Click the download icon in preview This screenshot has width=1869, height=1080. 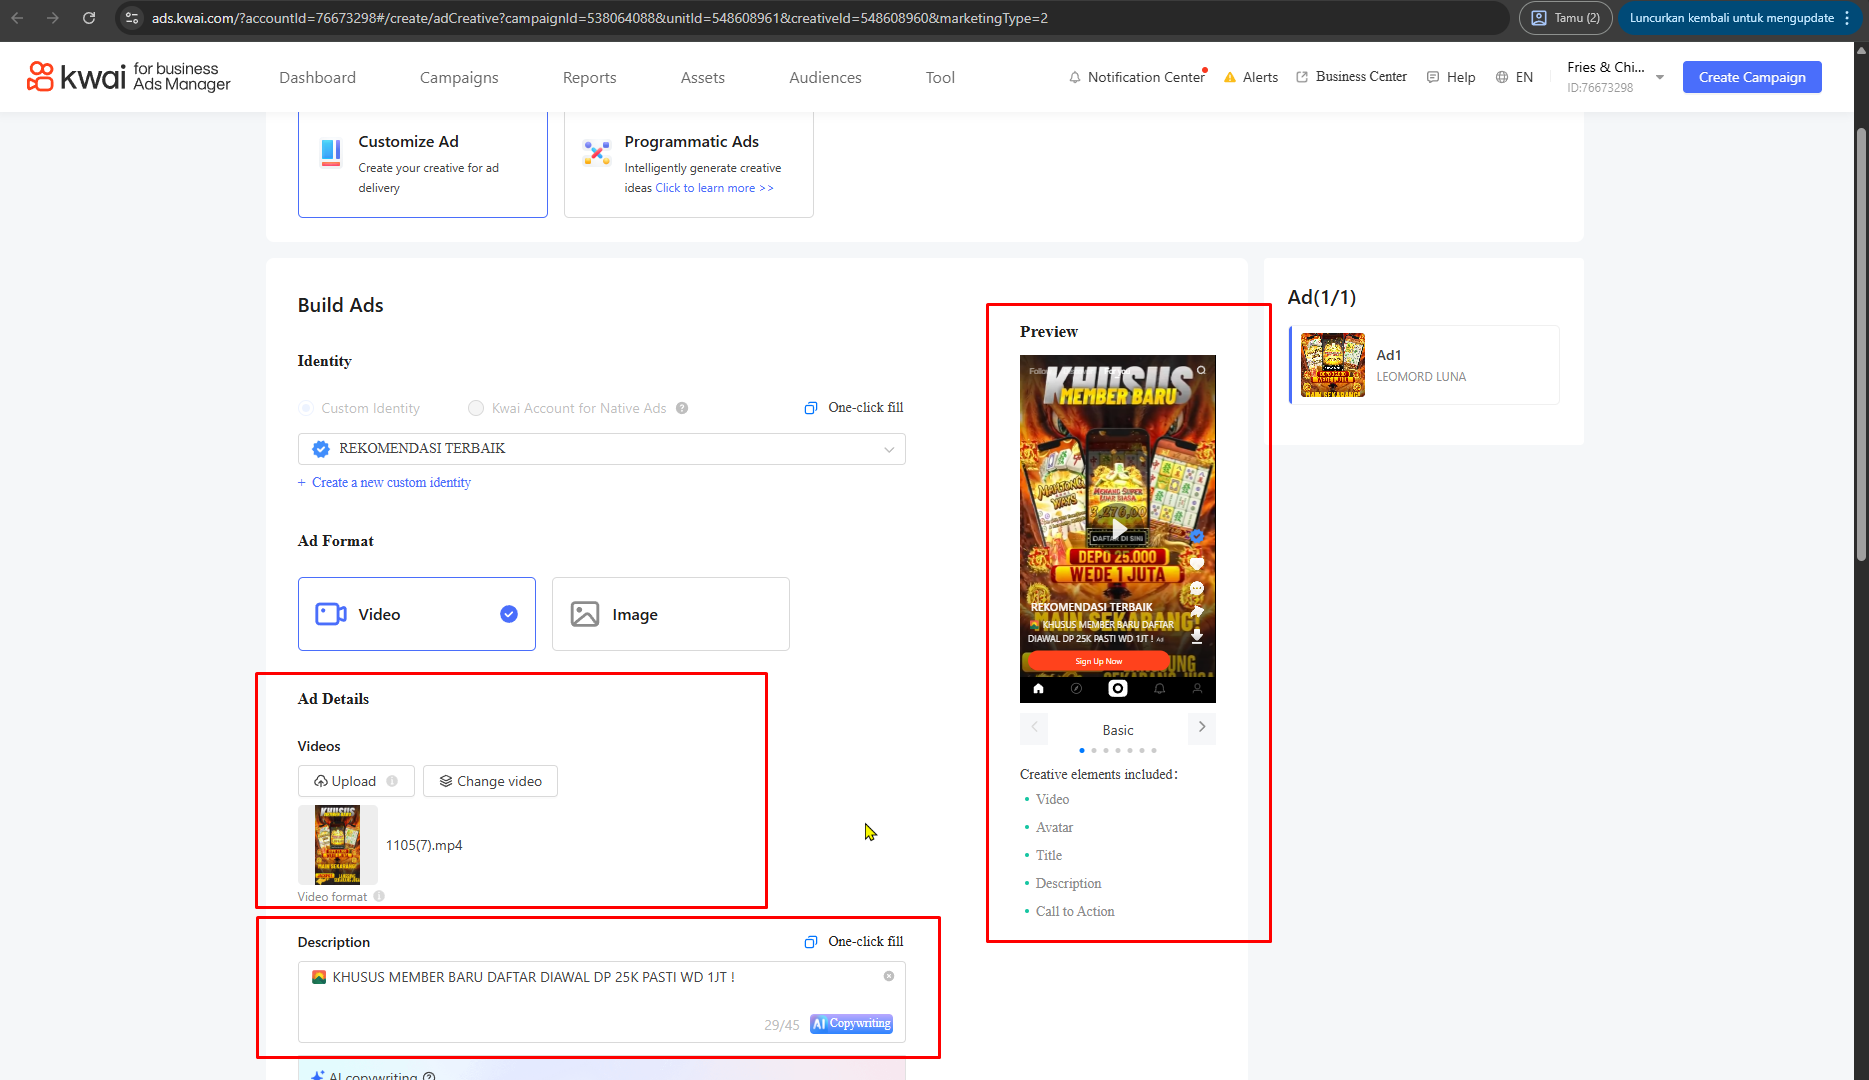pyautogui.click(x=1197, y=635)
